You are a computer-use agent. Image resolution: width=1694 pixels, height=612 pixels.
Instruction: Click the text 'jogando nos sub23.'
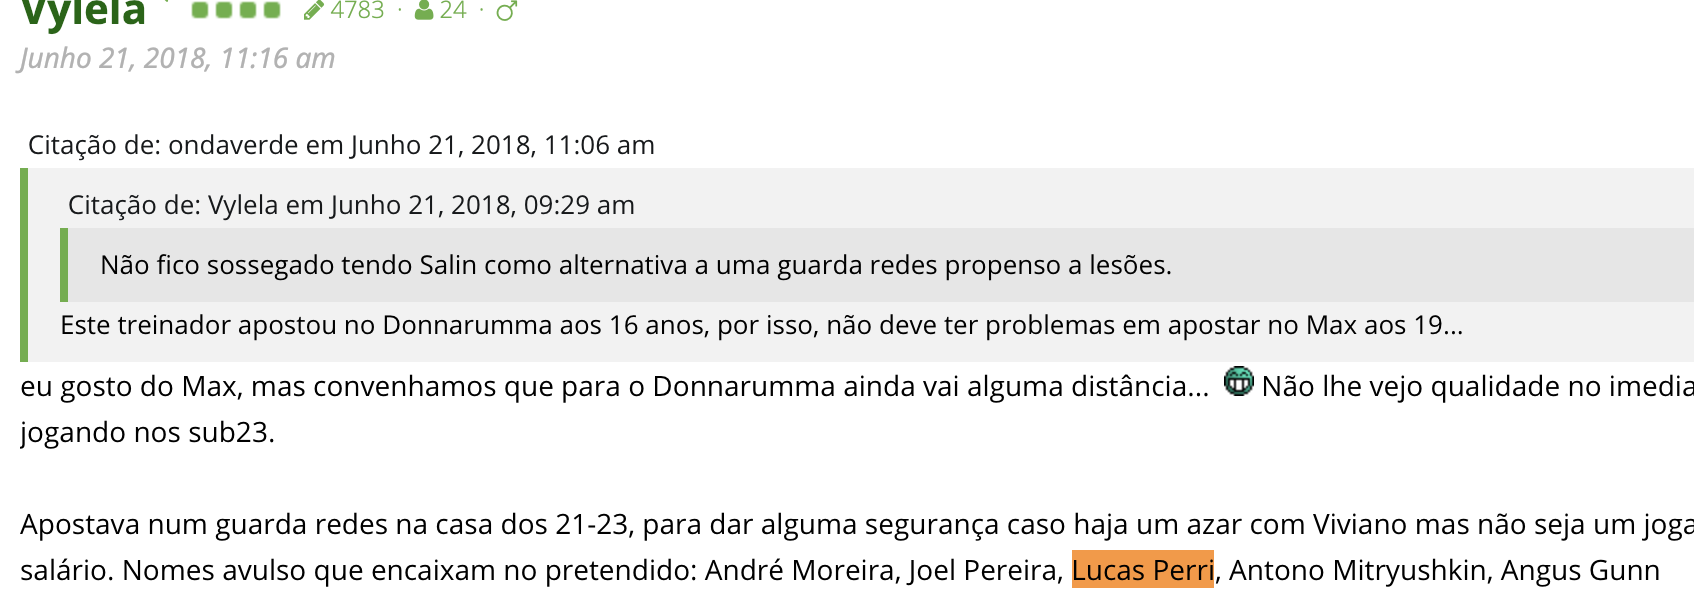(147, 432)
